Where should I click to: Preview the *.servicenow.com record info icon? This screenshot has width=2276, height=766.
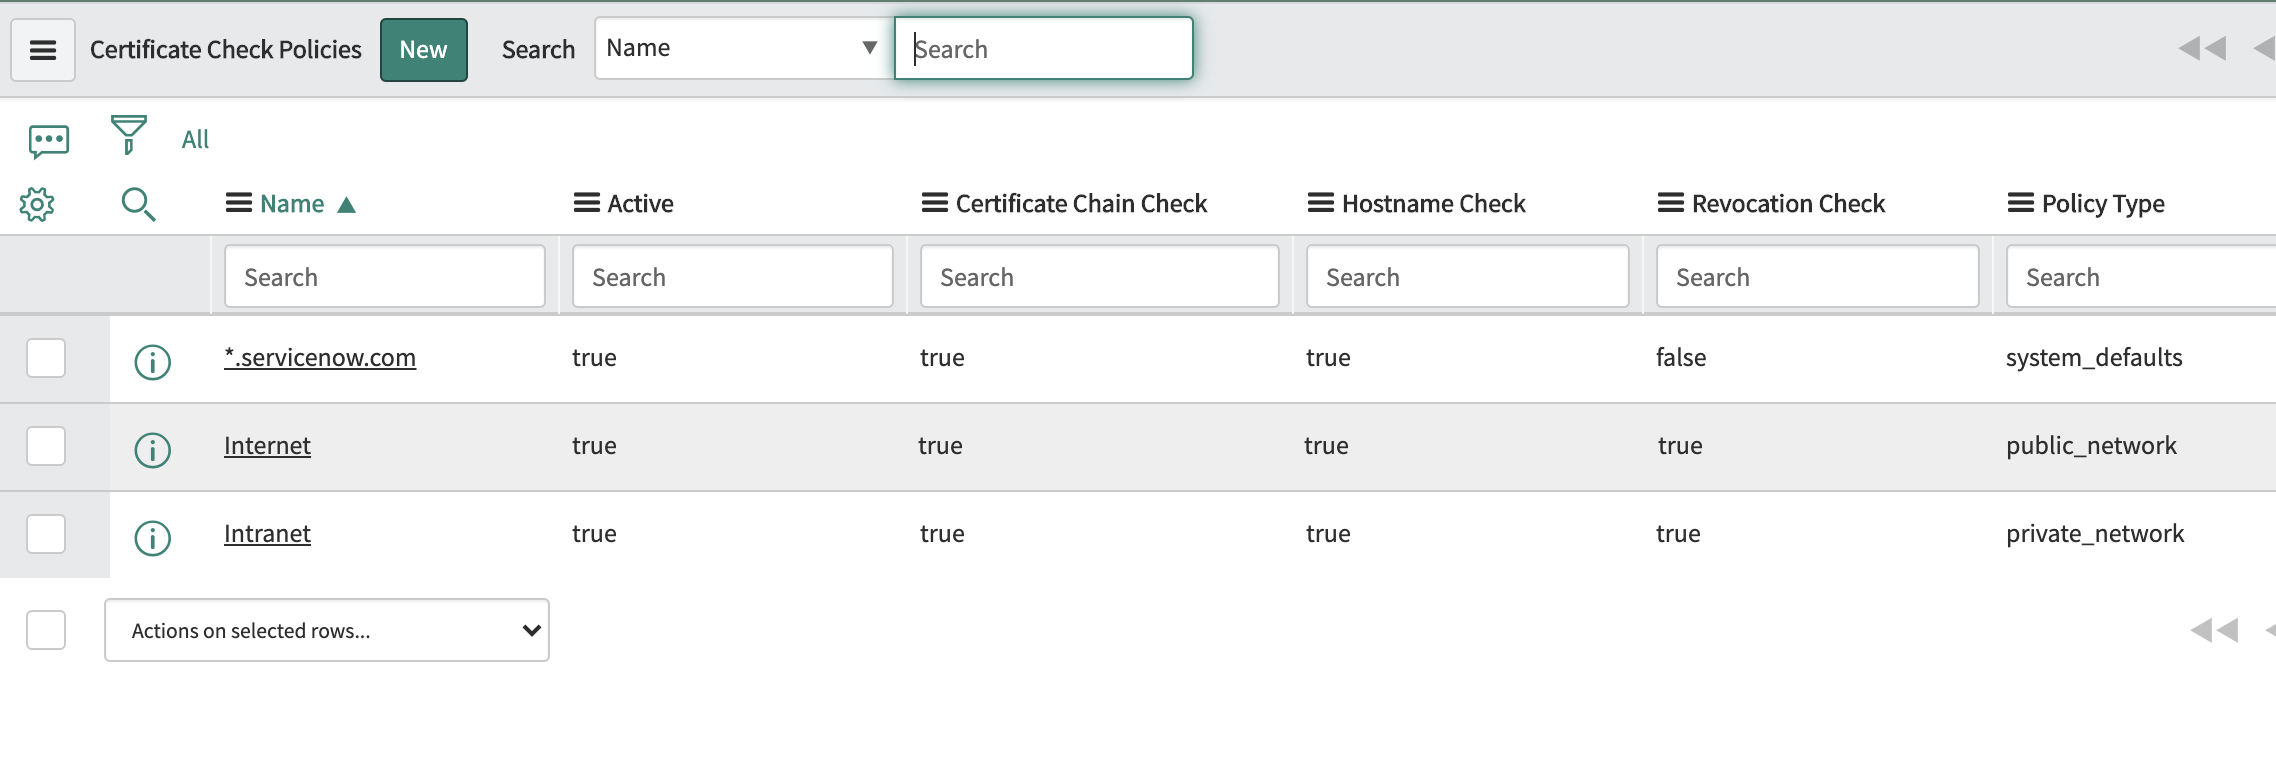pyautogui.click(x=153, y=362)
